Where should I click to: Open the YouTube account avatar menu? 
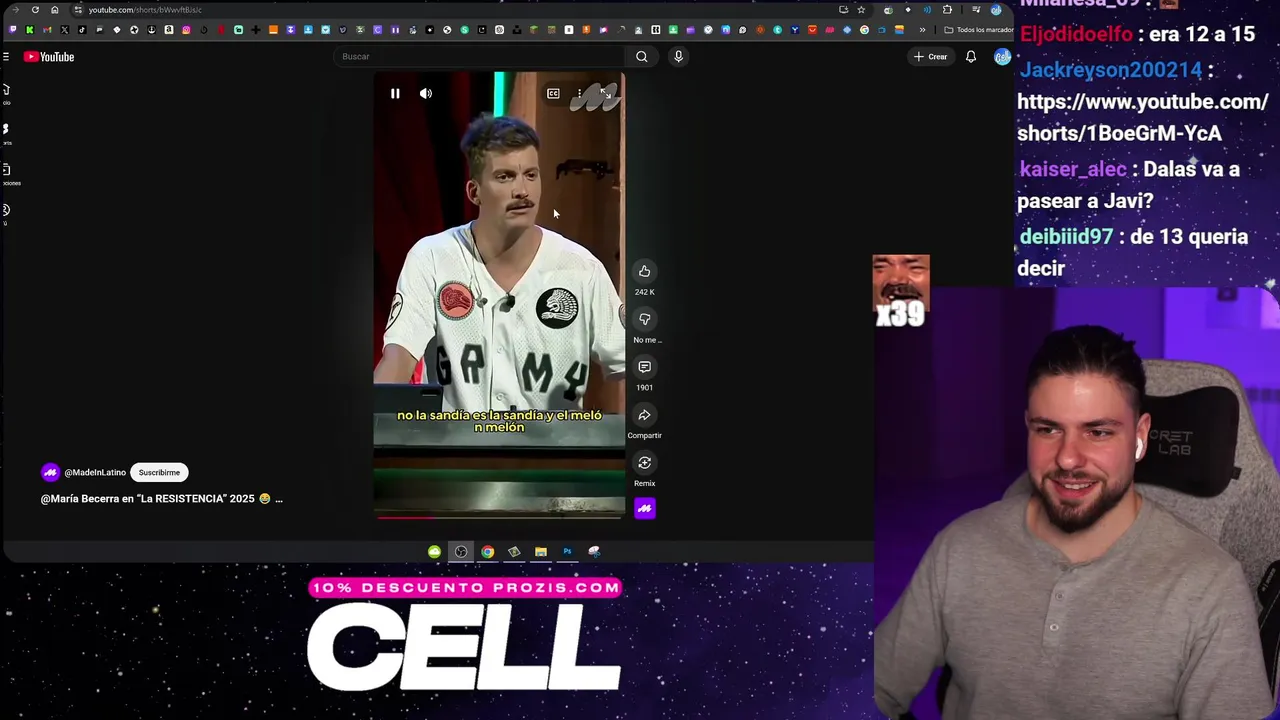click(x=1002, y=57)
